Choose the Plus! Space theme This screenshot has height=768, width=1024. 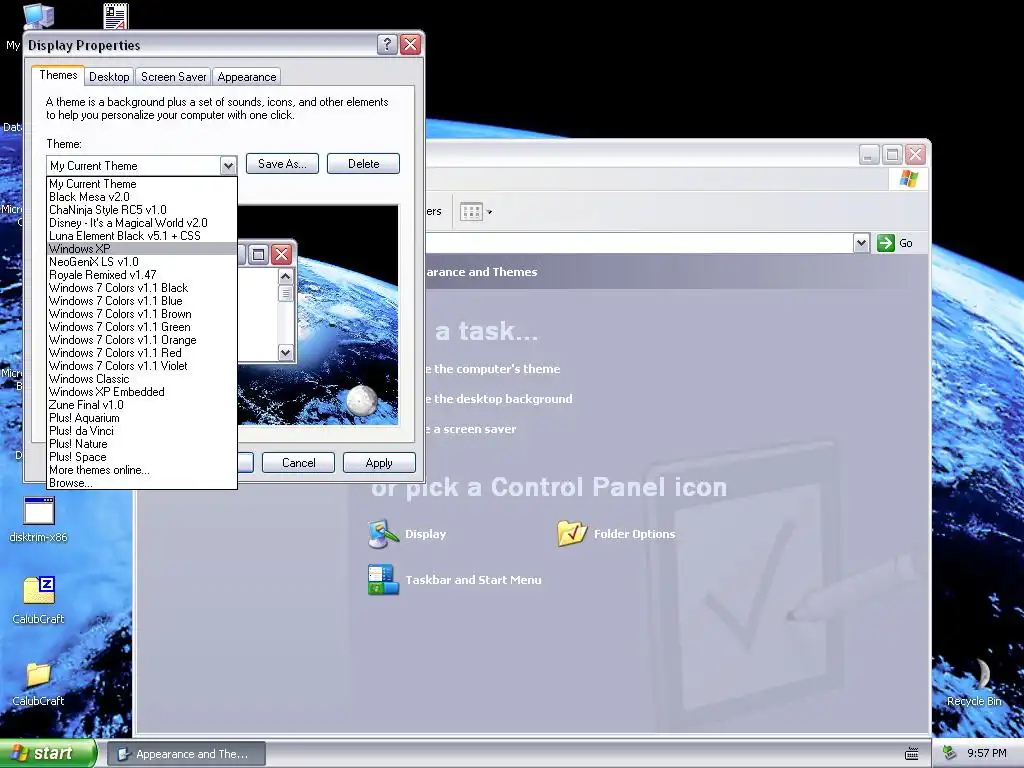pos(142,457)
